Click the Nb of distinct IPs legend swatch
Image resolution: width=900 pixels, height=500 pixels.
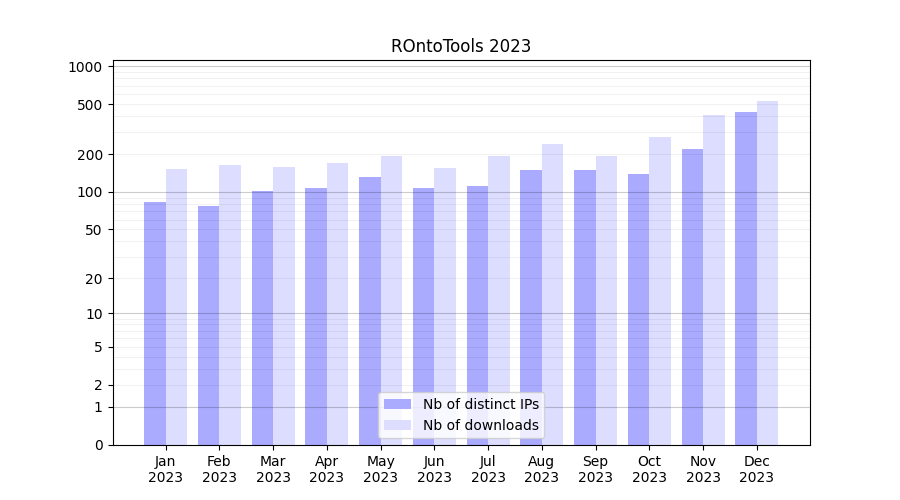(x=397, y=404)
